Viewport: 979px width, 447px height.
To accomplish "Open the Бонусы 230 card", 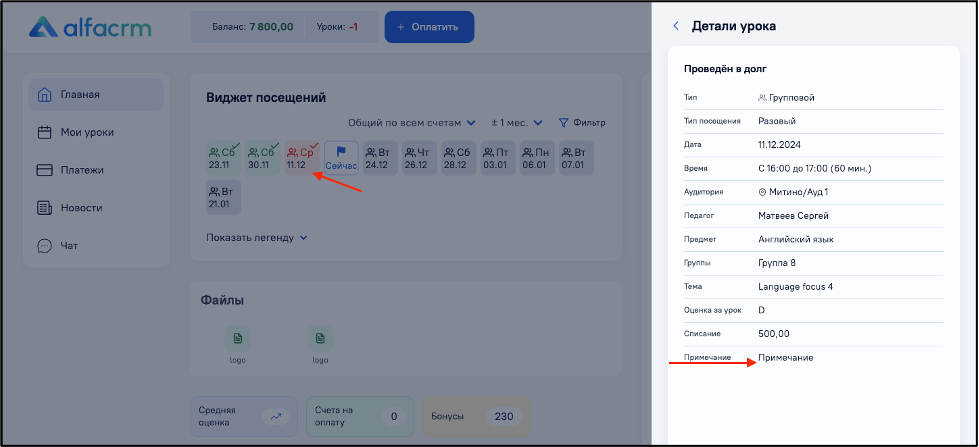I will click(476, 416).
